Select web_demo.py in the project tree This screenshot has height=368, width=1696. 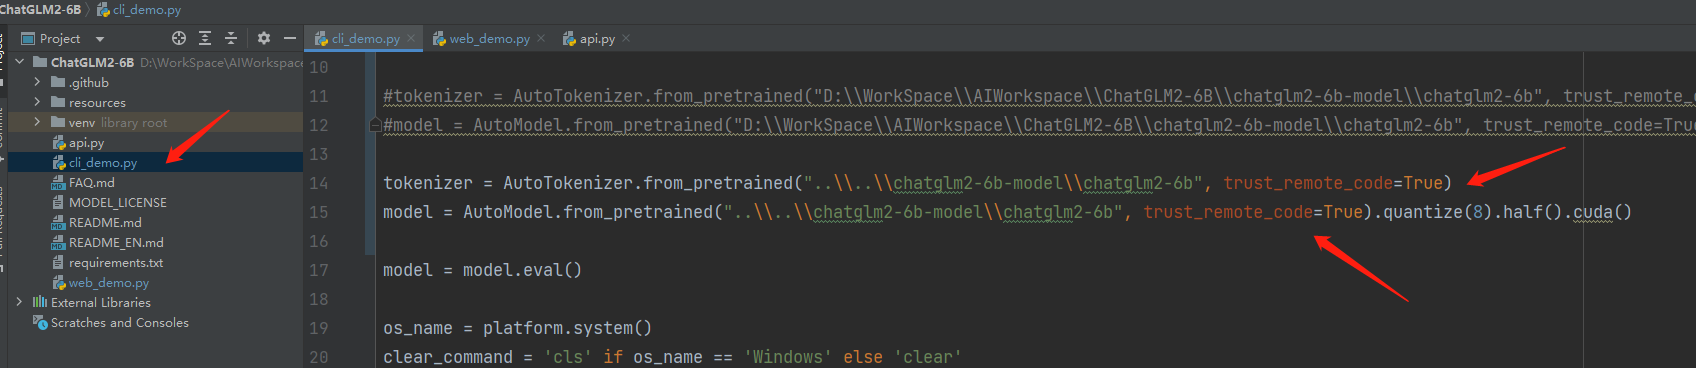click(x=109, y=283)
